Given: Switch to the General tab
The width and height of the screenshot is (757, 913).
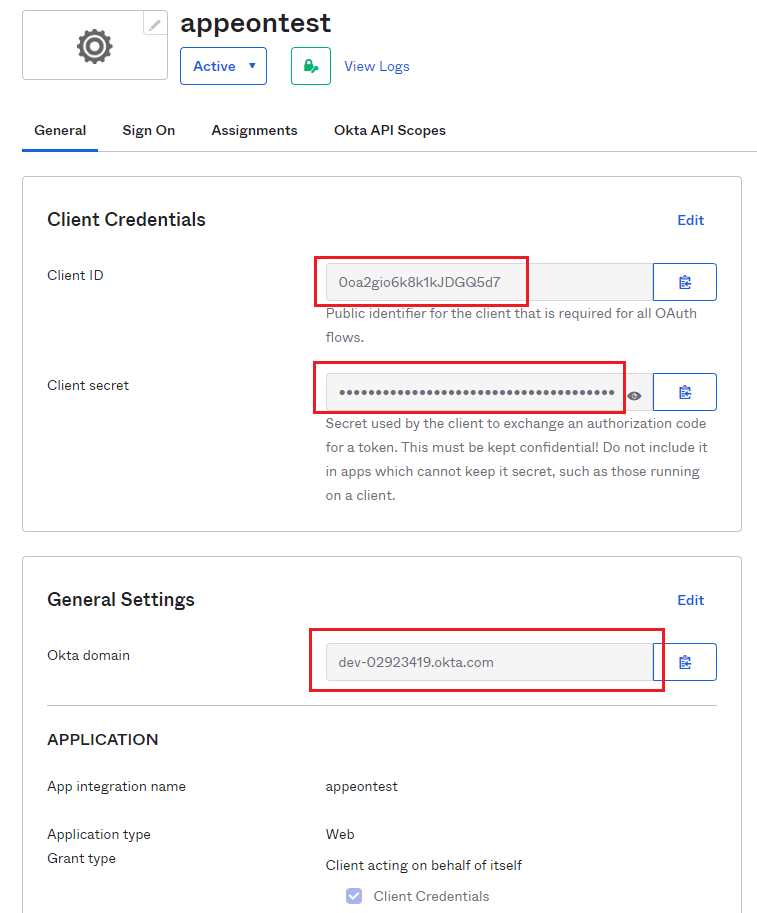Looking at the screenshot, I should (60, 130).
